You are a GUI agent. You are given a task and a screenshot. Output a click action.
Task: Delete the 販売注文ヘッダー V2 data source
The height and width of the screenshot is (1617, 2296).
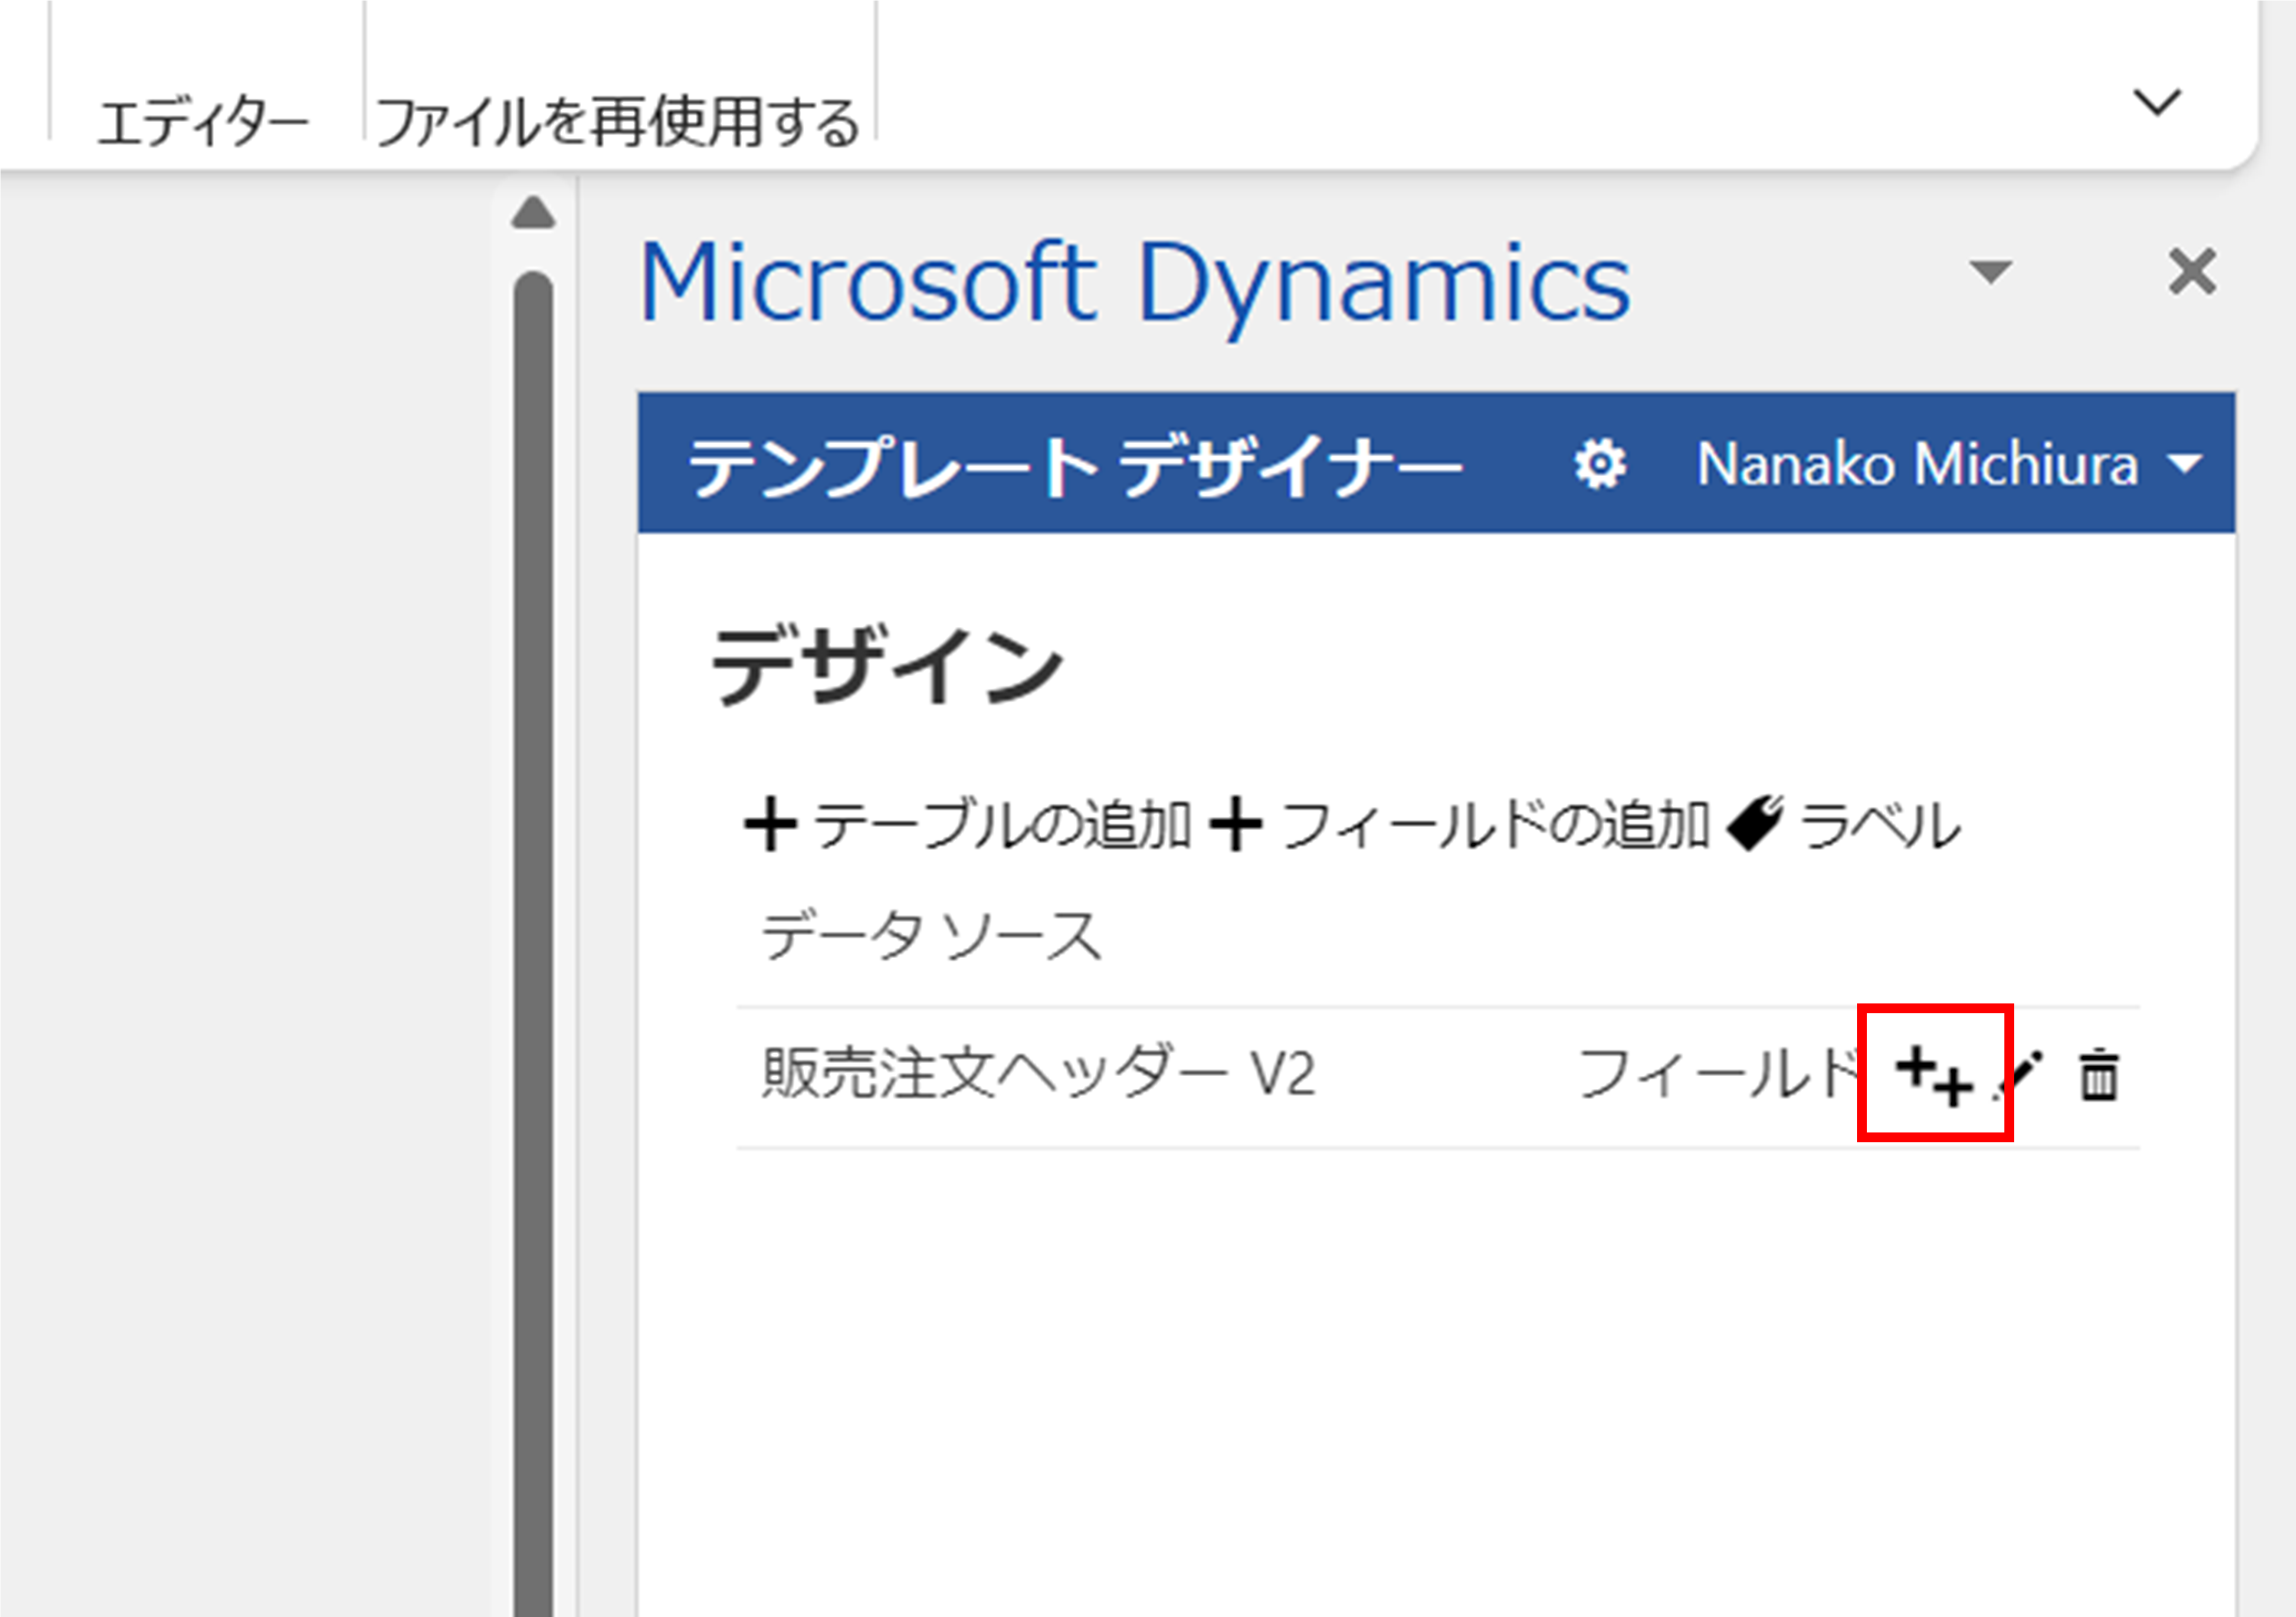click(2099, 1075)
